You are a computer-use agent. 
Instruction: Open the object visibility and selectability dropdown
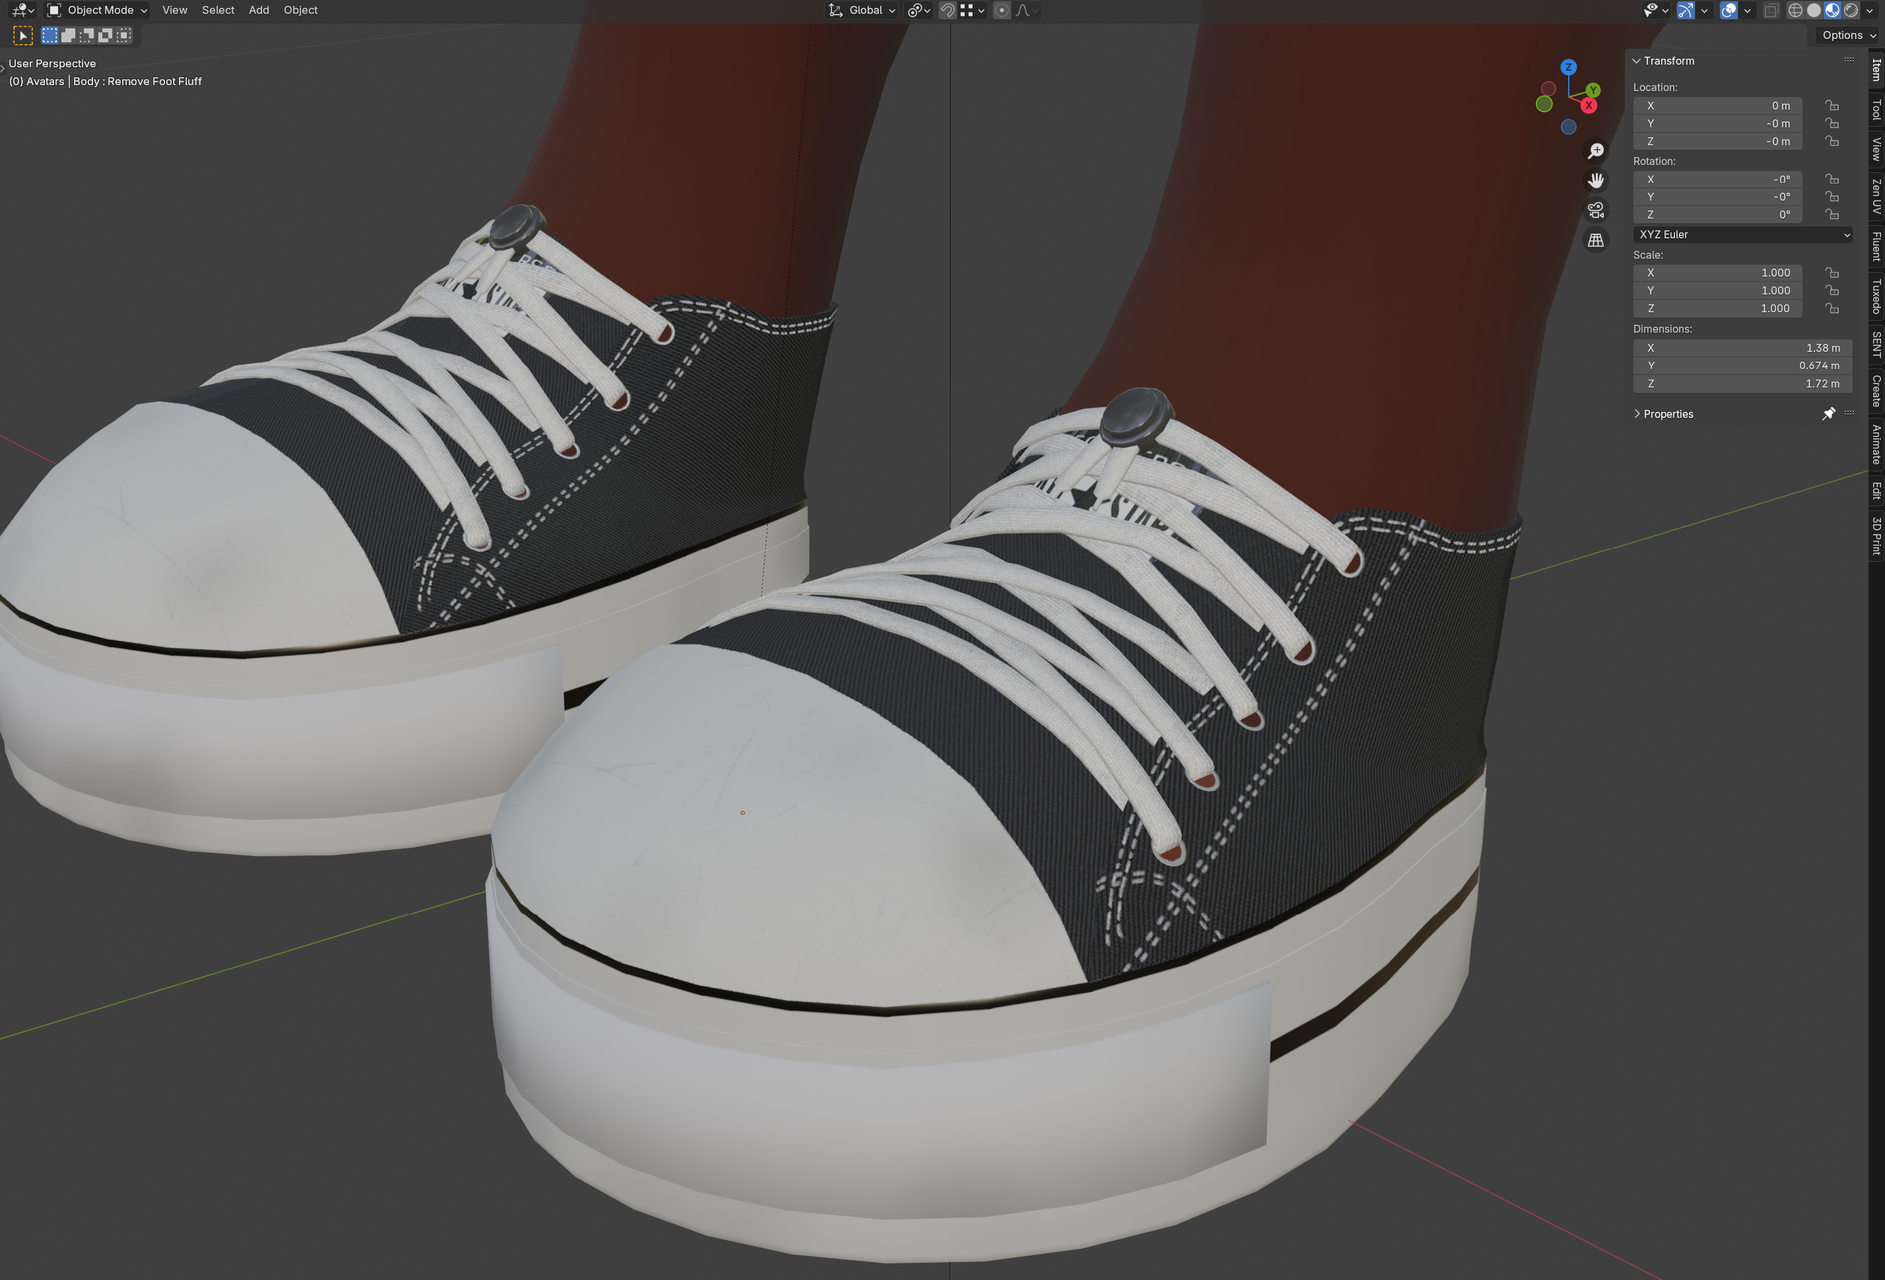1656,10
